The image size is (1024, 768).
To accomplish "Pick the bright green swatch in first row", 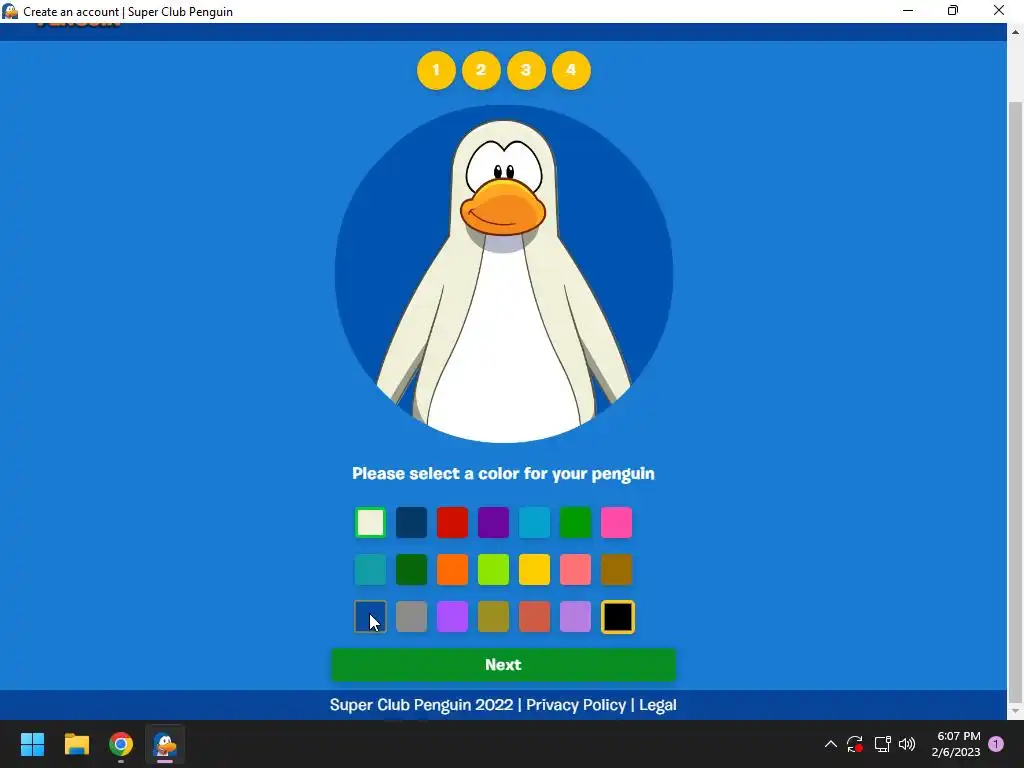I will pyautogui.click(x=575, y=522).
